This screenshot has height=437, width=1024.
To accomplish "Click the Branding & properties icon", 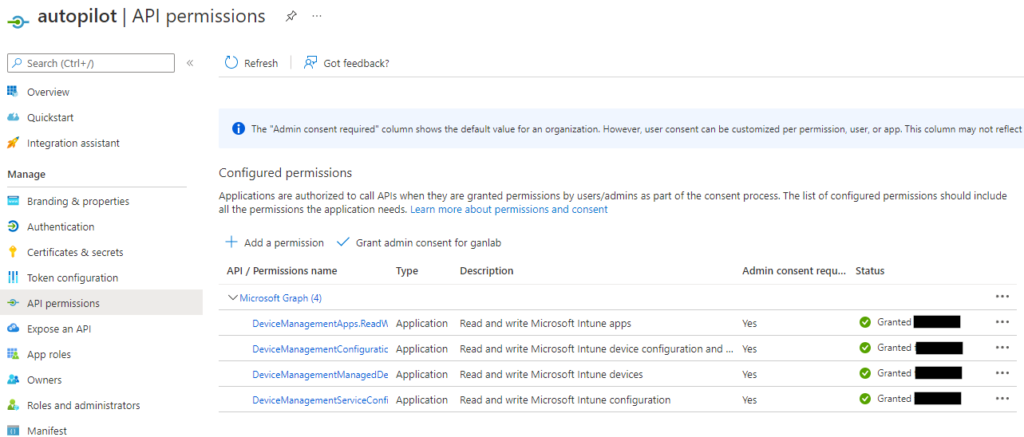I will [13, 201].
